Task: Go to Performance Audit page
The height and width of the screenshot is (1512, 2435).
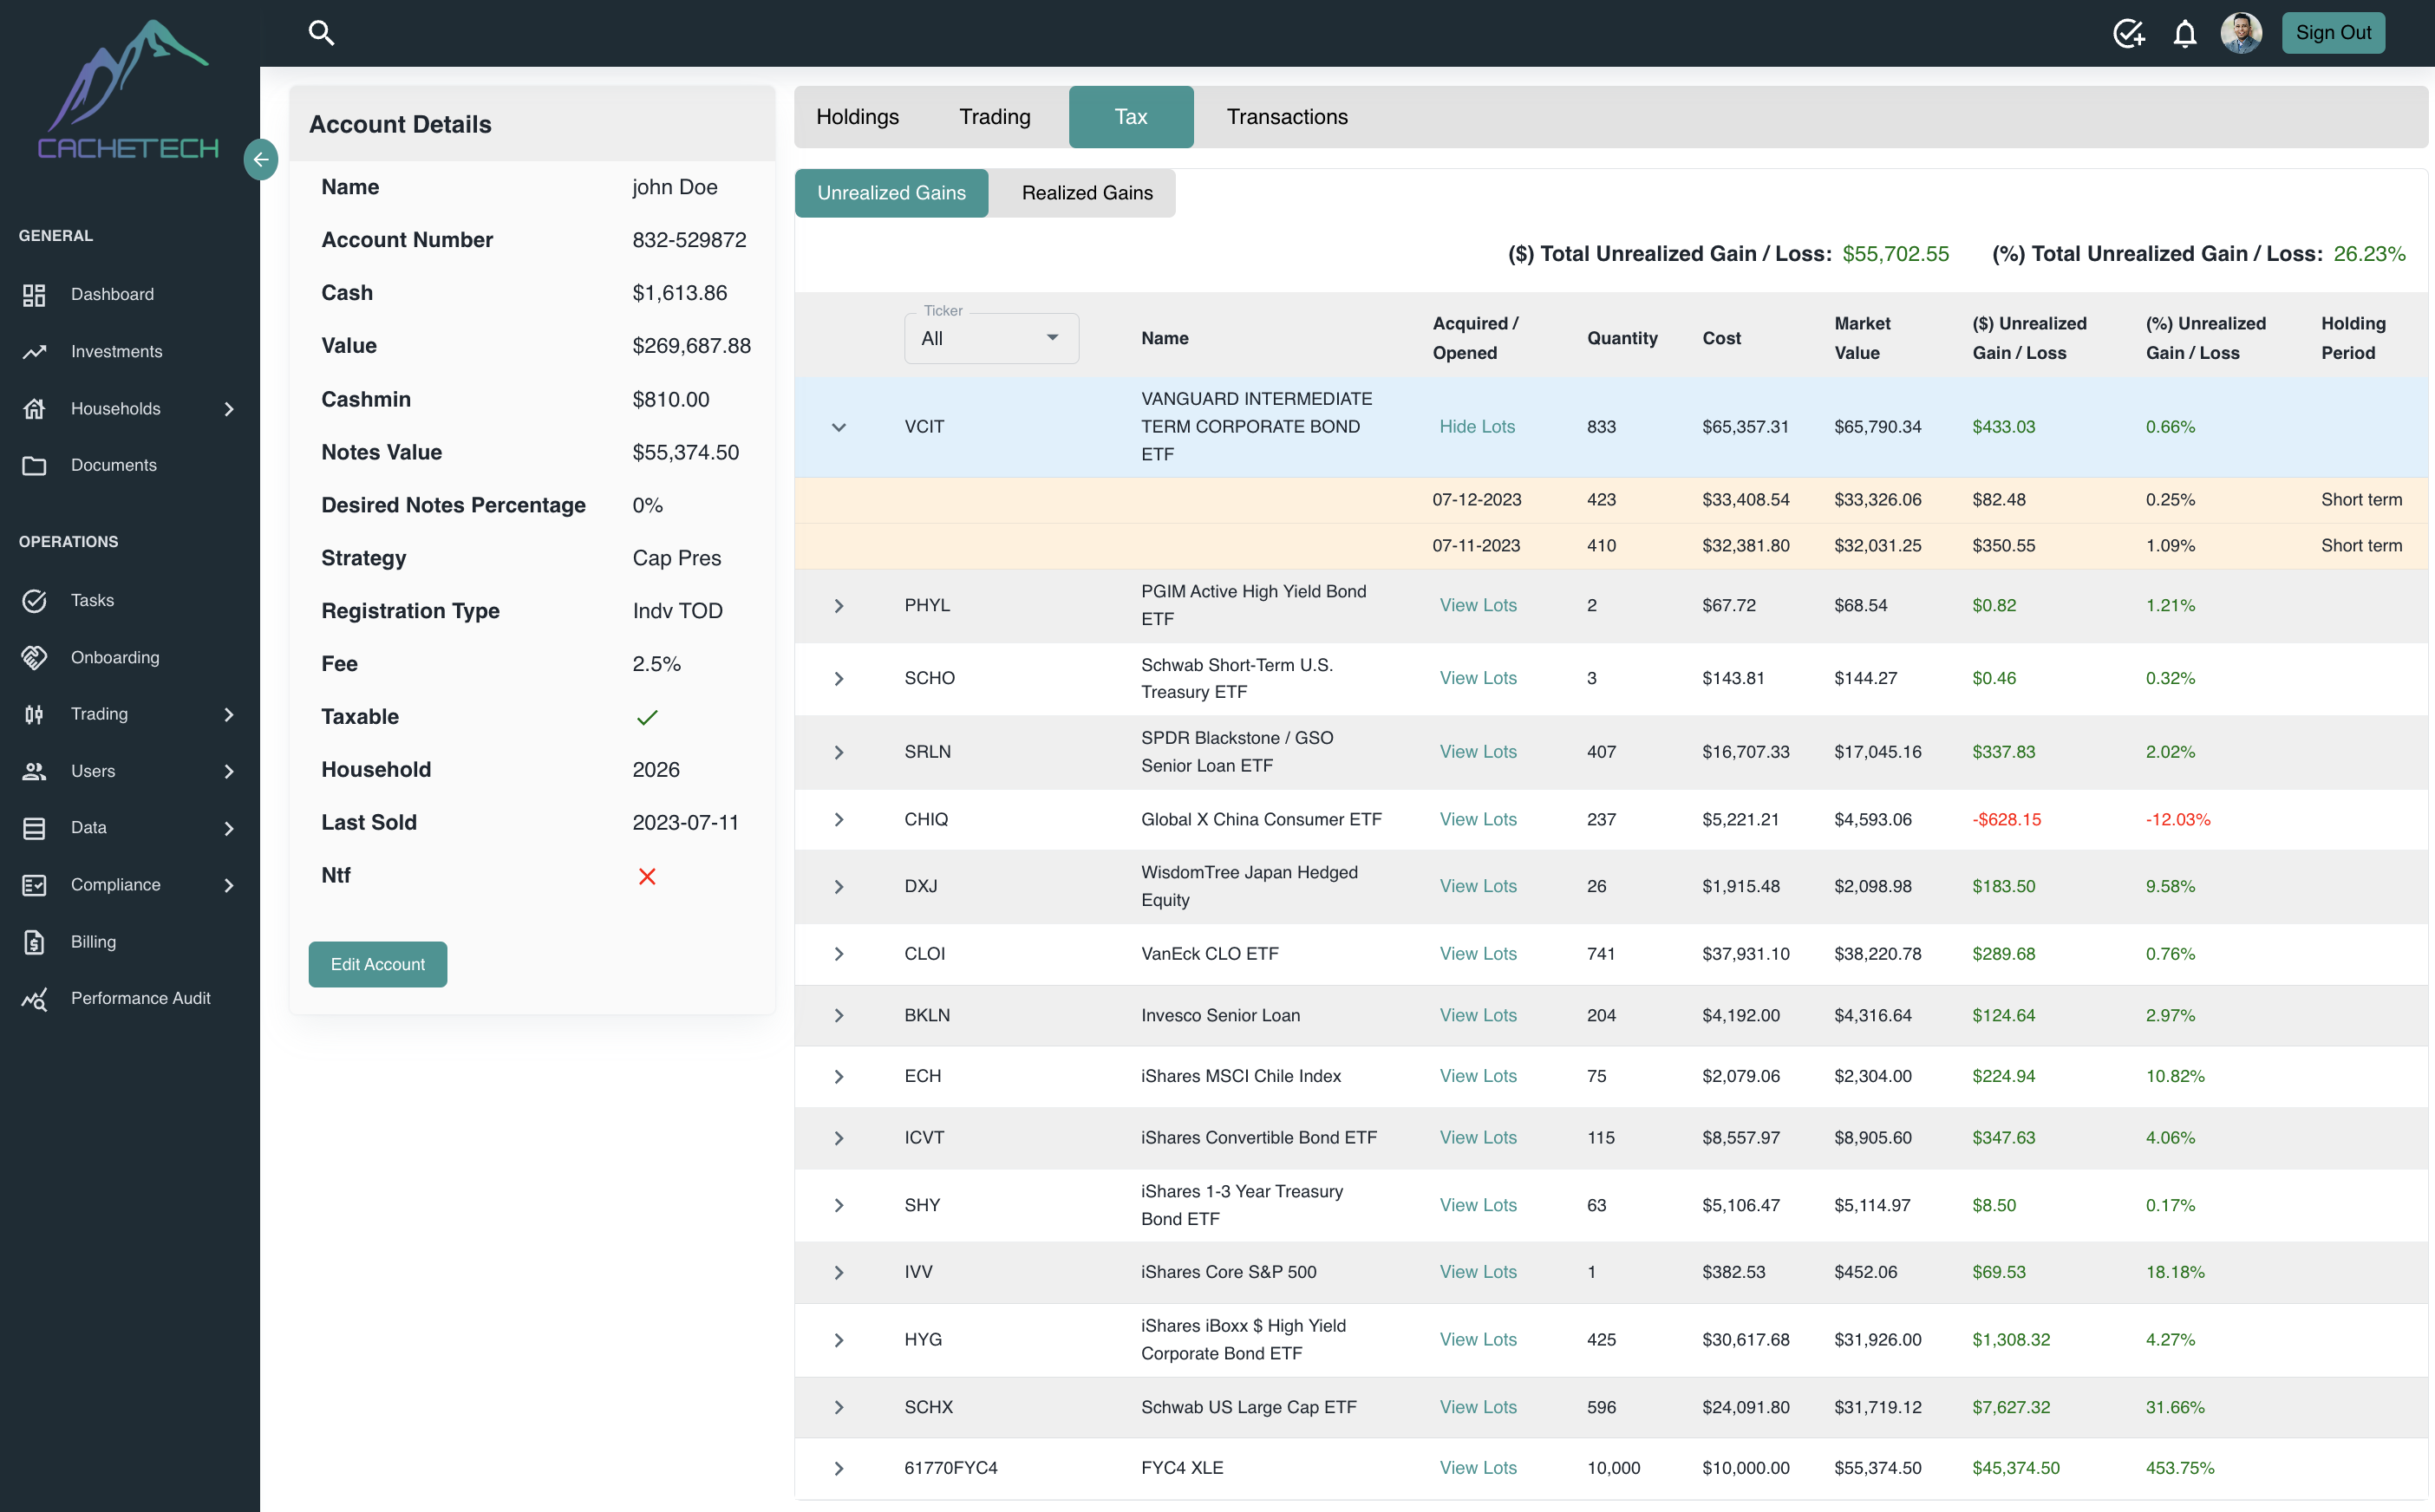Action: (x=140, y=998)
